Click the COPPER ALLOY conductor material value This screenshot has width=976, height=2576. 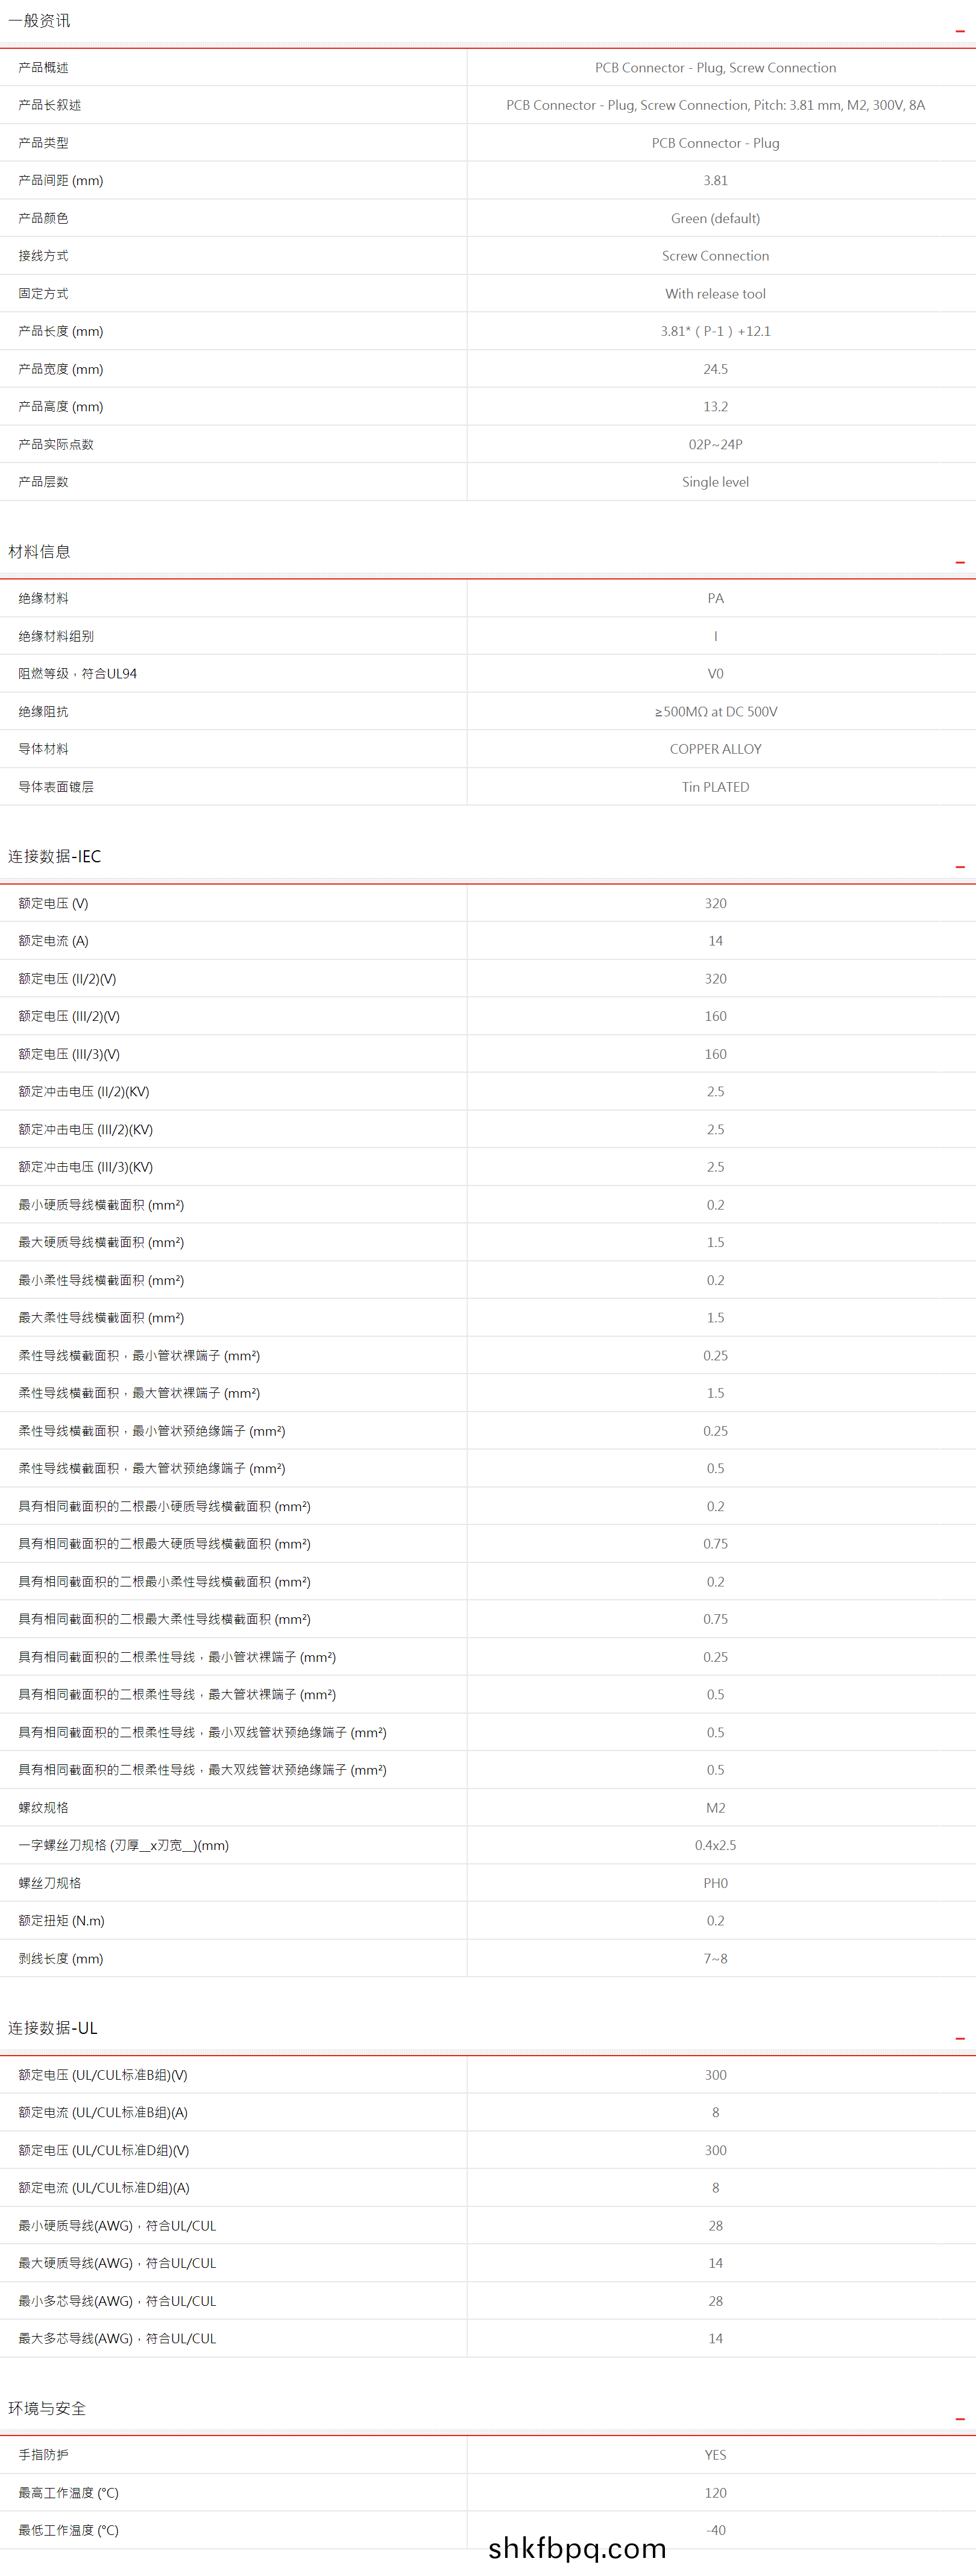pos(715,749)
